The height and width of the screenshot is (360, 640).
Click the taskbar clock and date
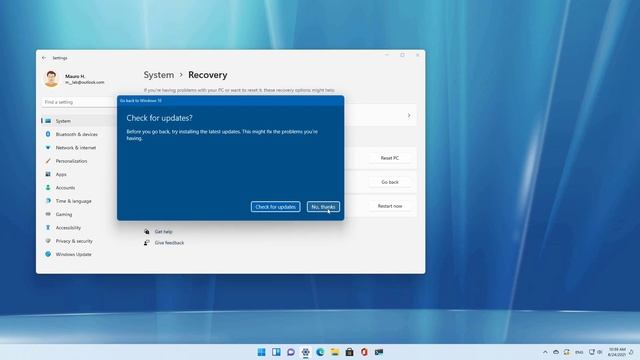click(x=617, y=352)
